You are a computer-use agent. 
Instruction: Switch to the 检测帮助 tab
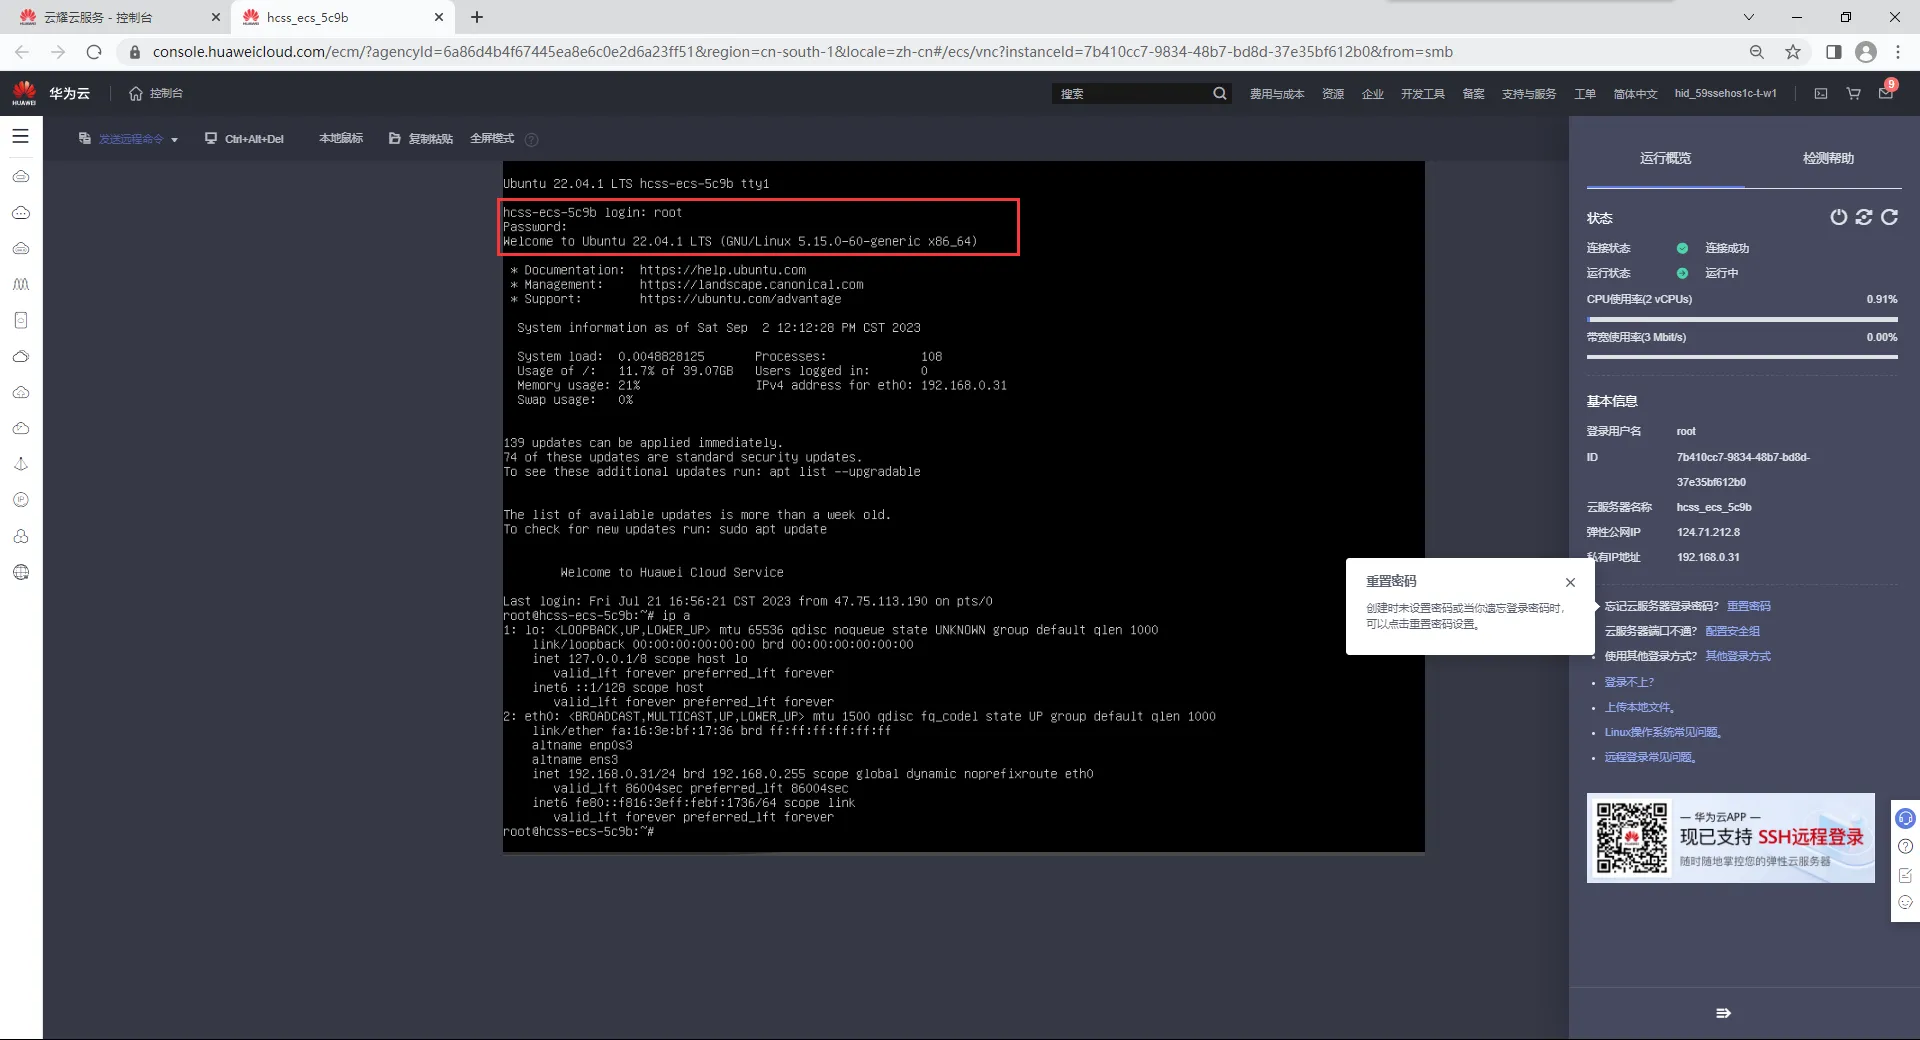(1828, 159)
